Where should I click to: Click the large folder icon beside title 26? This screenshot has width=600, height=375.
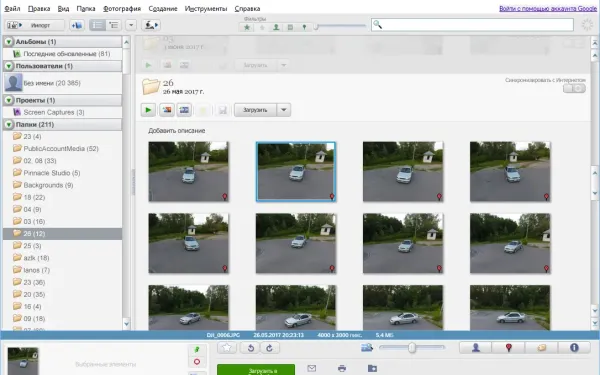(151, 86)
